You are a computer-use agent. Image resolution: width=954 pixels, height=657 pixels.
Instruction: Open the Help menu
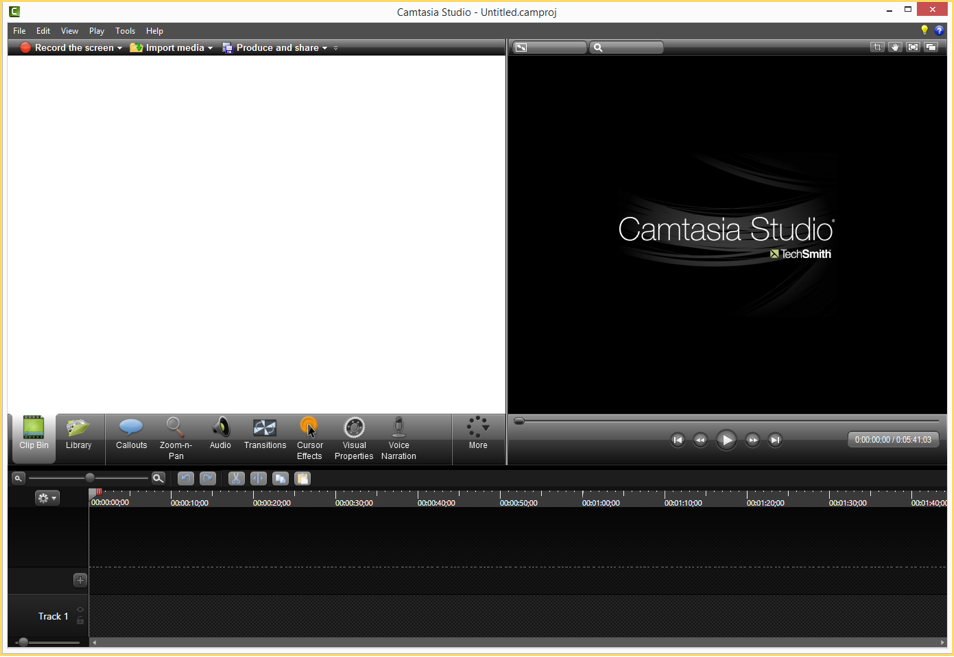point(155,31)
